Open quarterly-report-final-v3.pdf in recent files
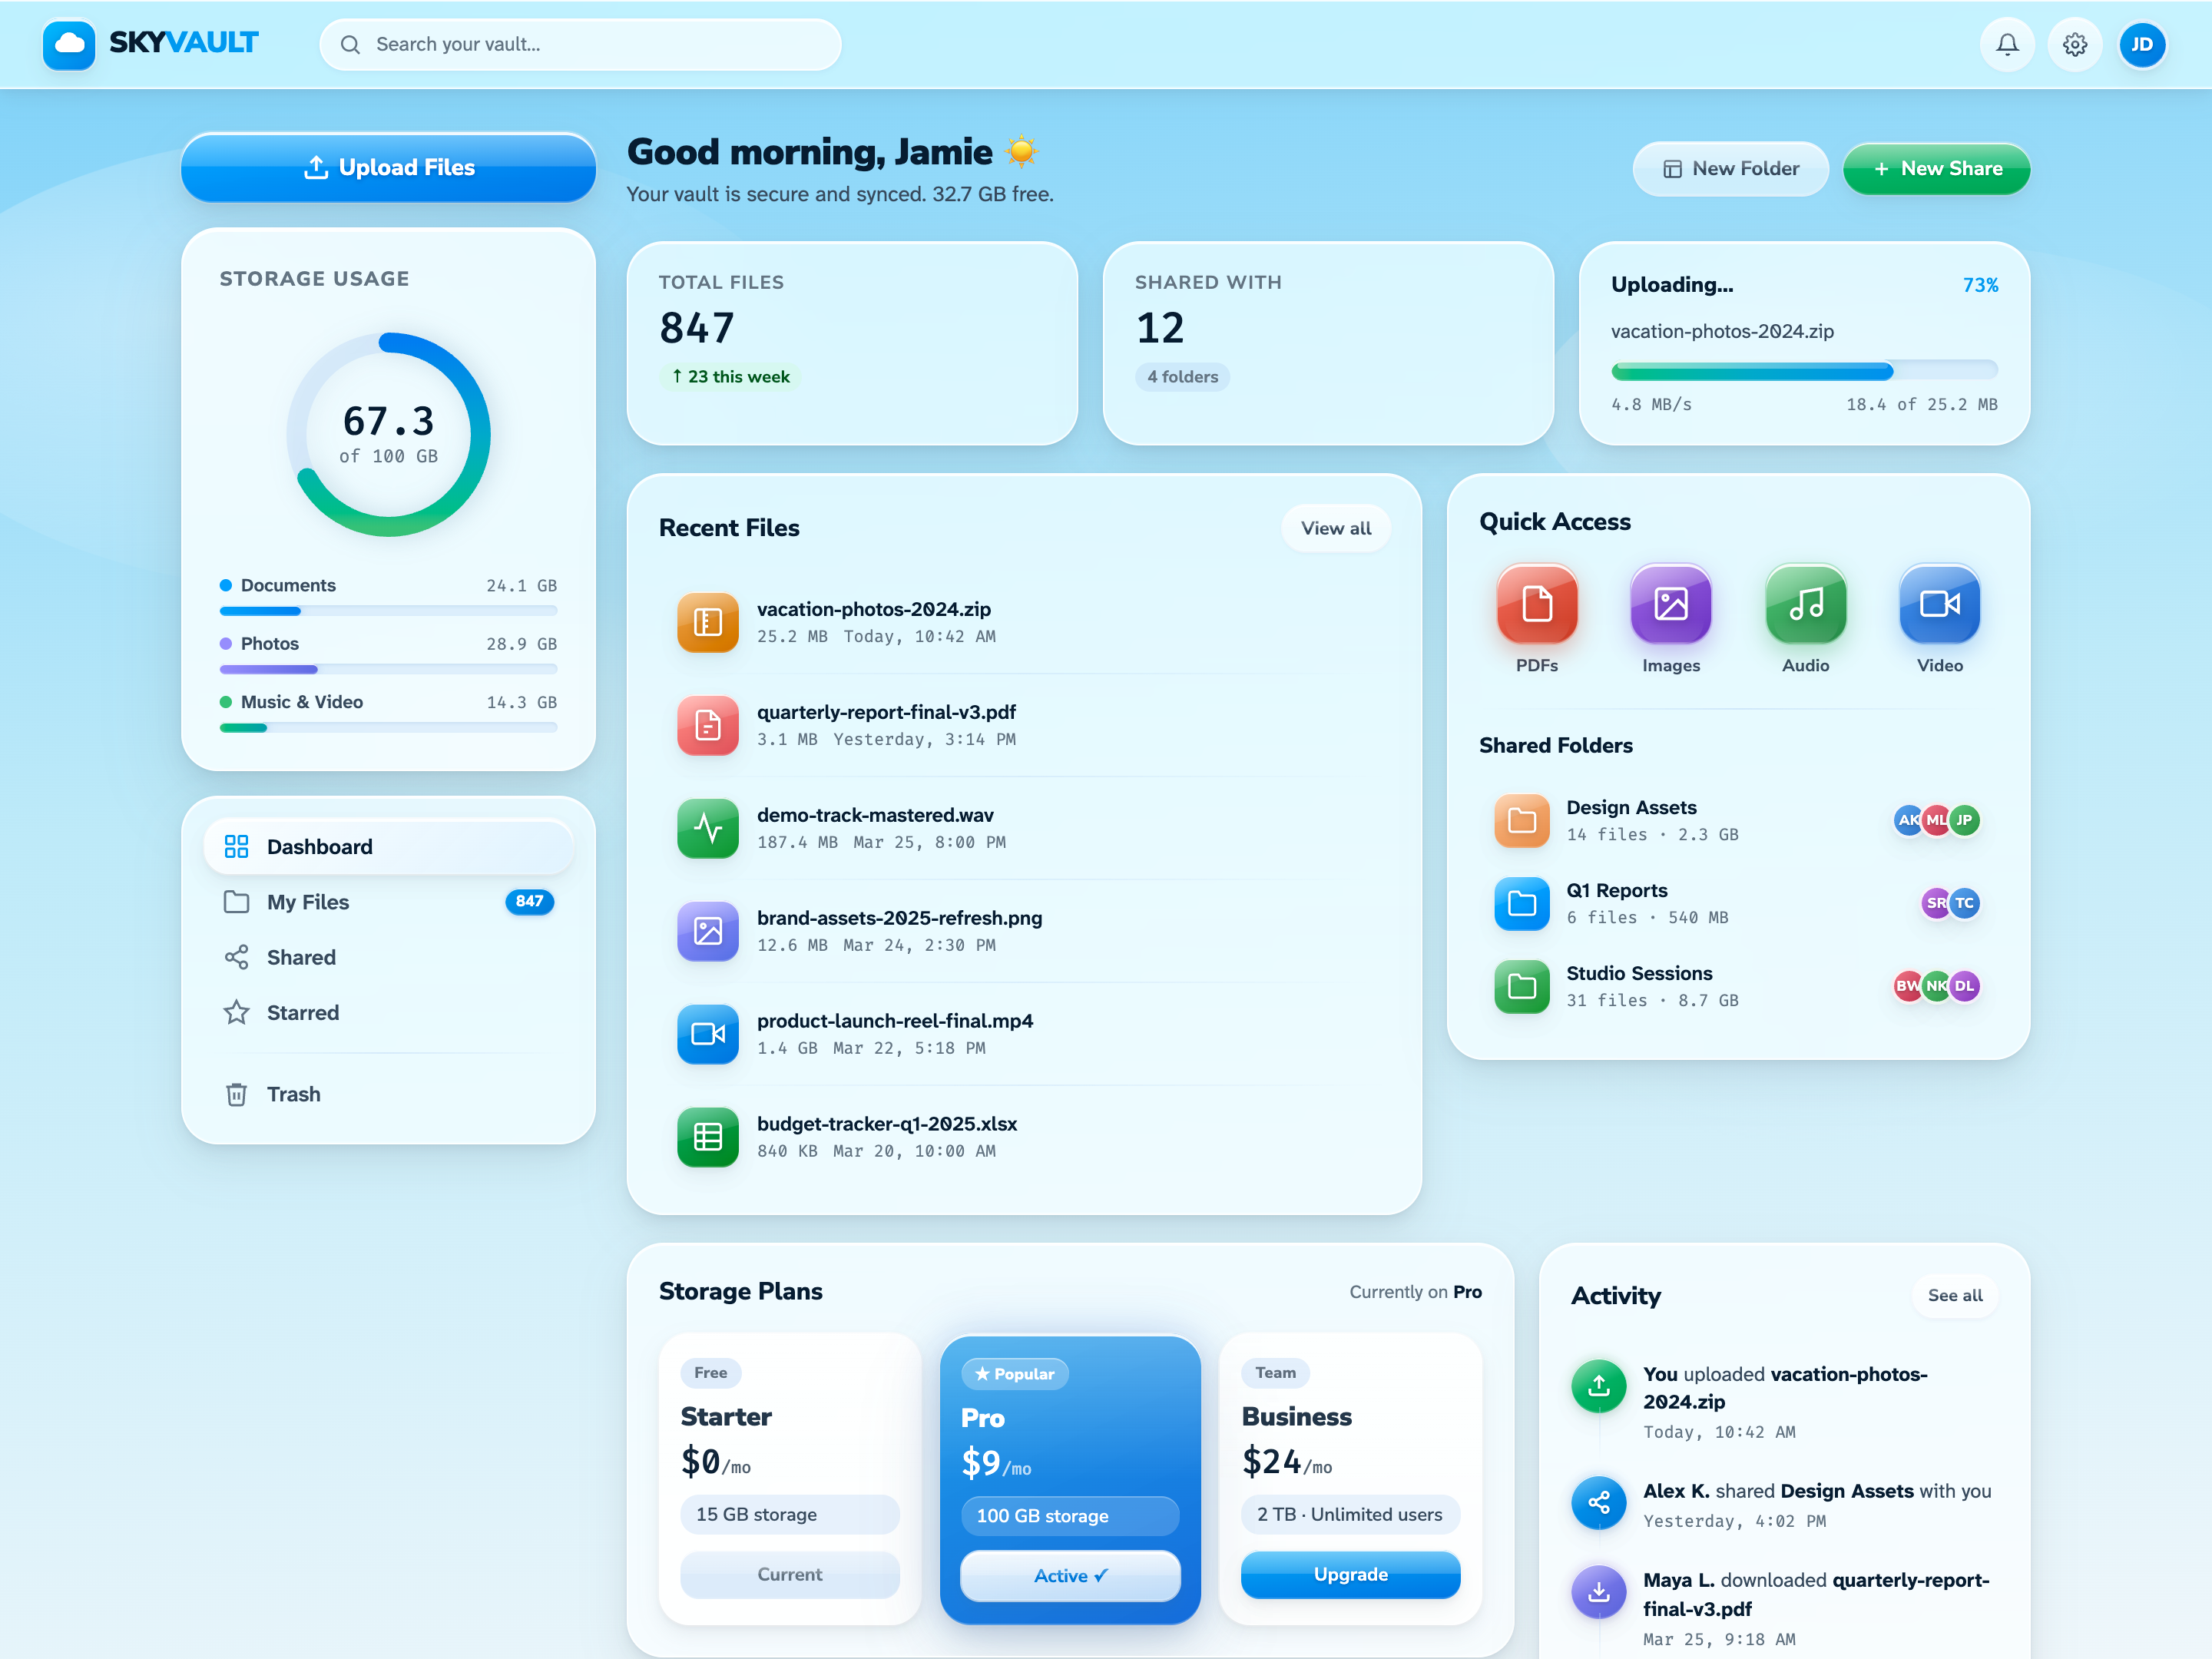This screenshot has width=2212, height=1659. pos(885,712)
